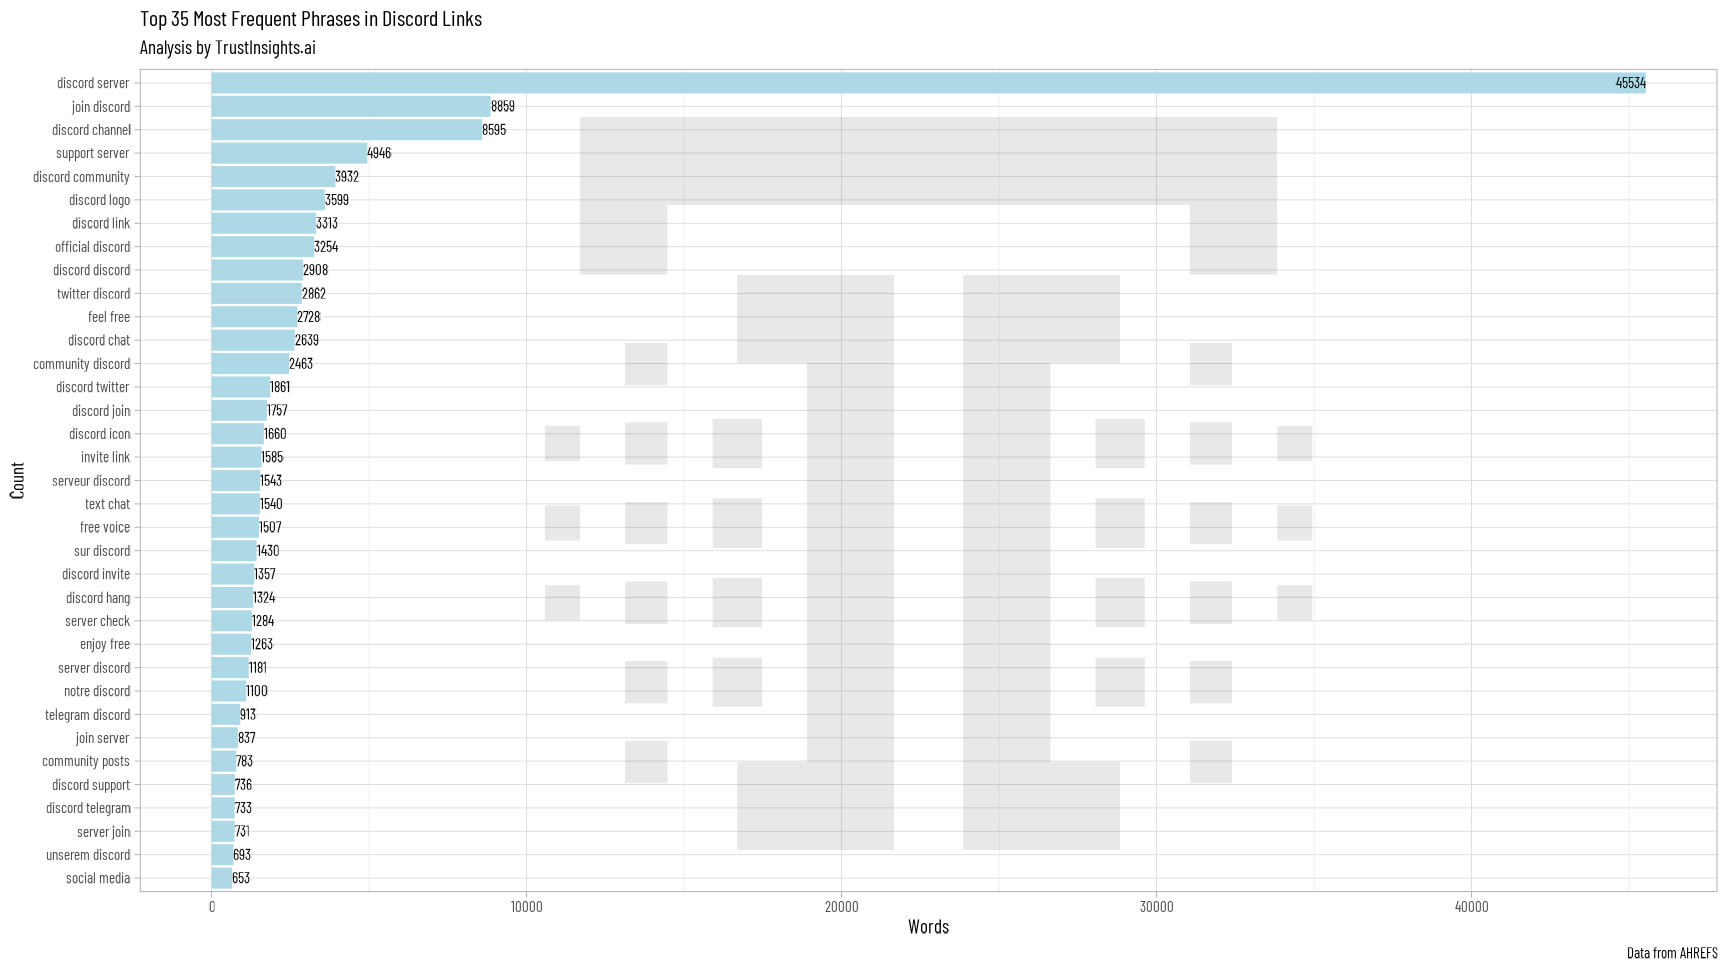Click the 'support server' label
Image resolution: width=1728 pixels, height=972 pixels.
point(92,153)
